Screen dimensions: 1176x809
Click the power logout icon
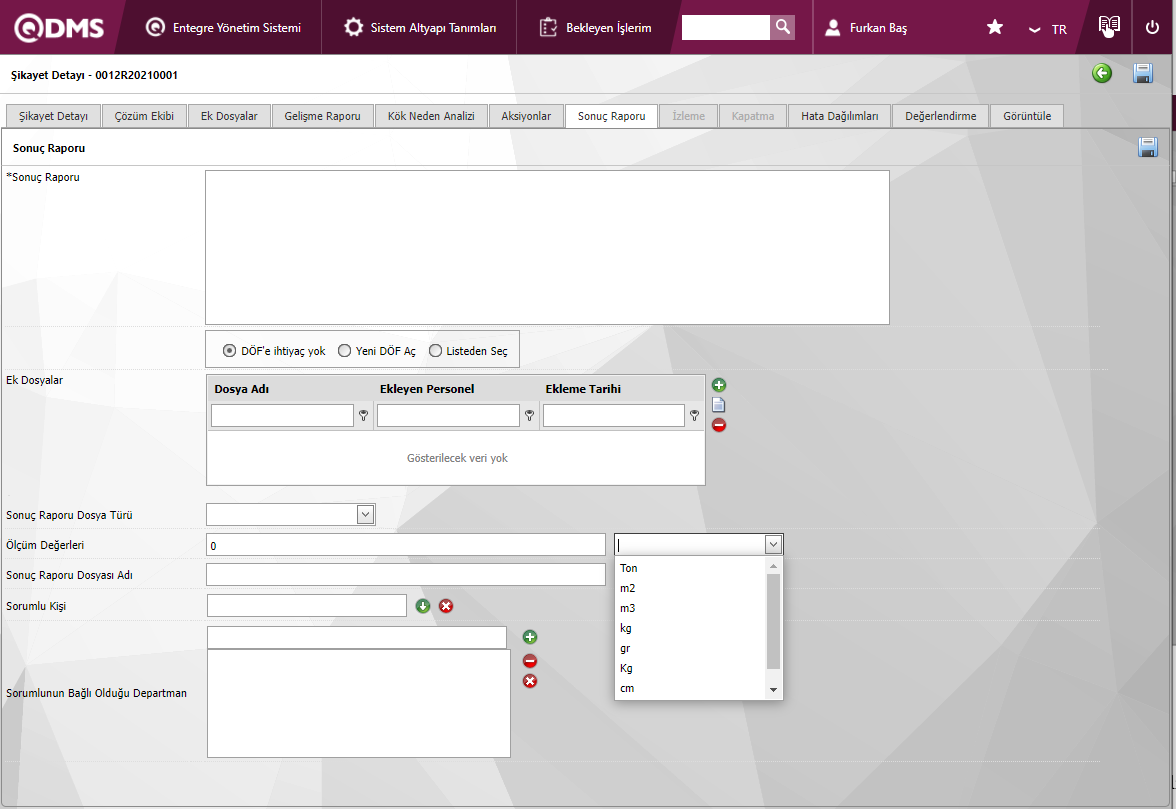[1153, 28]
